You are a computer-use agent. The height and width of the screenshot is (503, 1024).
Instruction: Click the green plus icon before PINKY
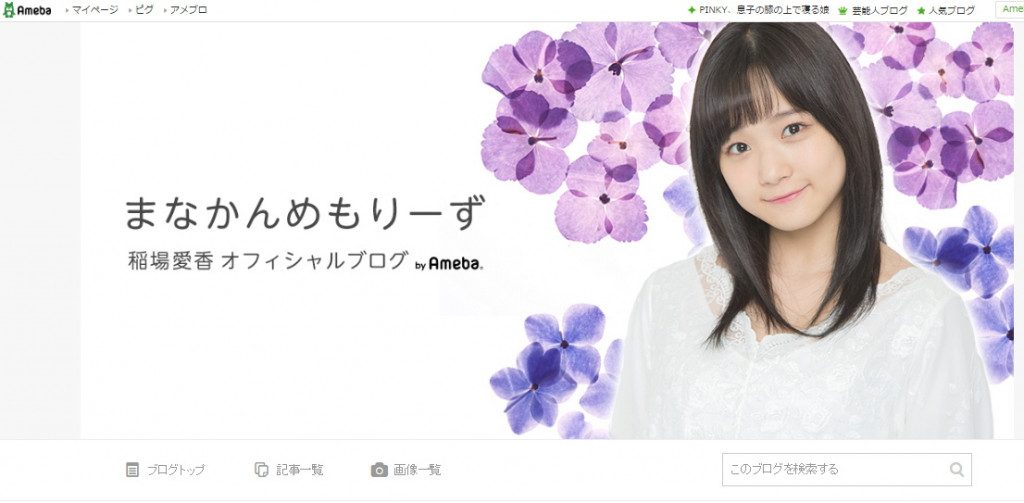(692, 10)
